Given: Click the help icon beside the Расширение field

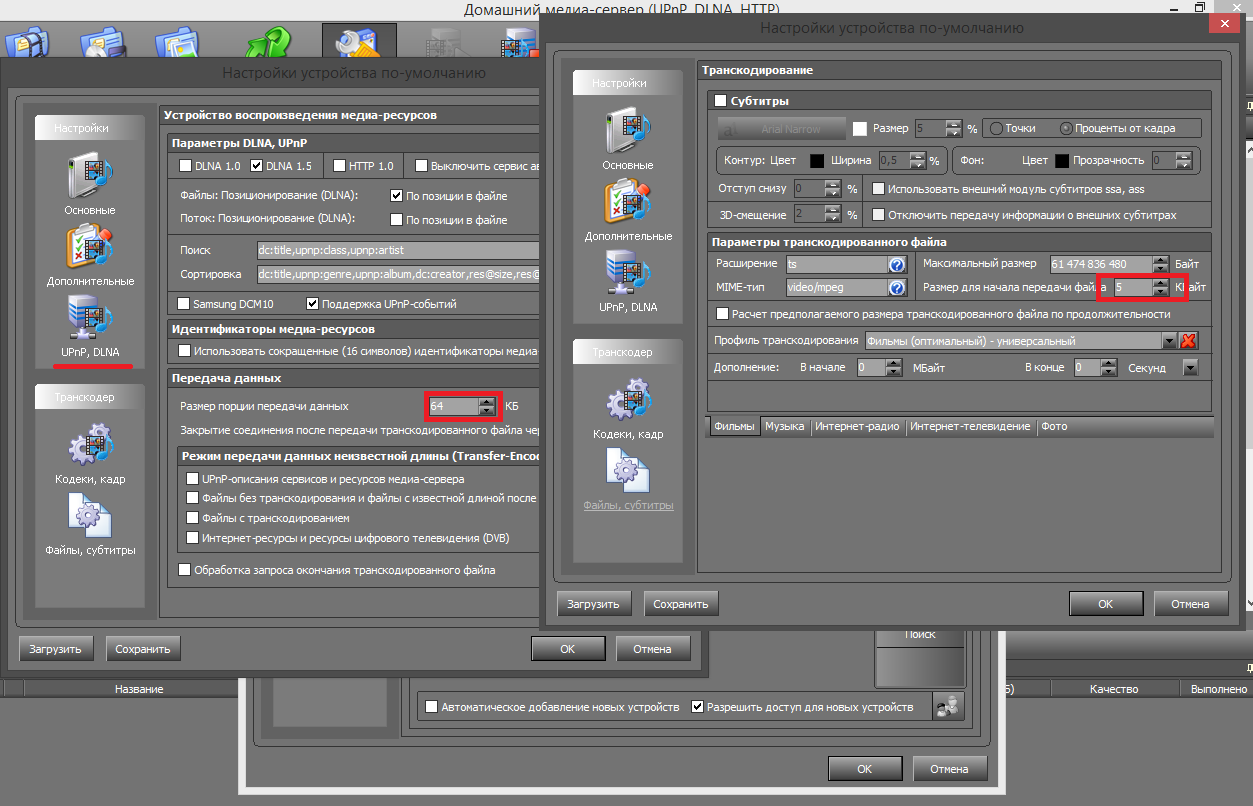Looking at the screenshot, I should [x=897, y=264].
